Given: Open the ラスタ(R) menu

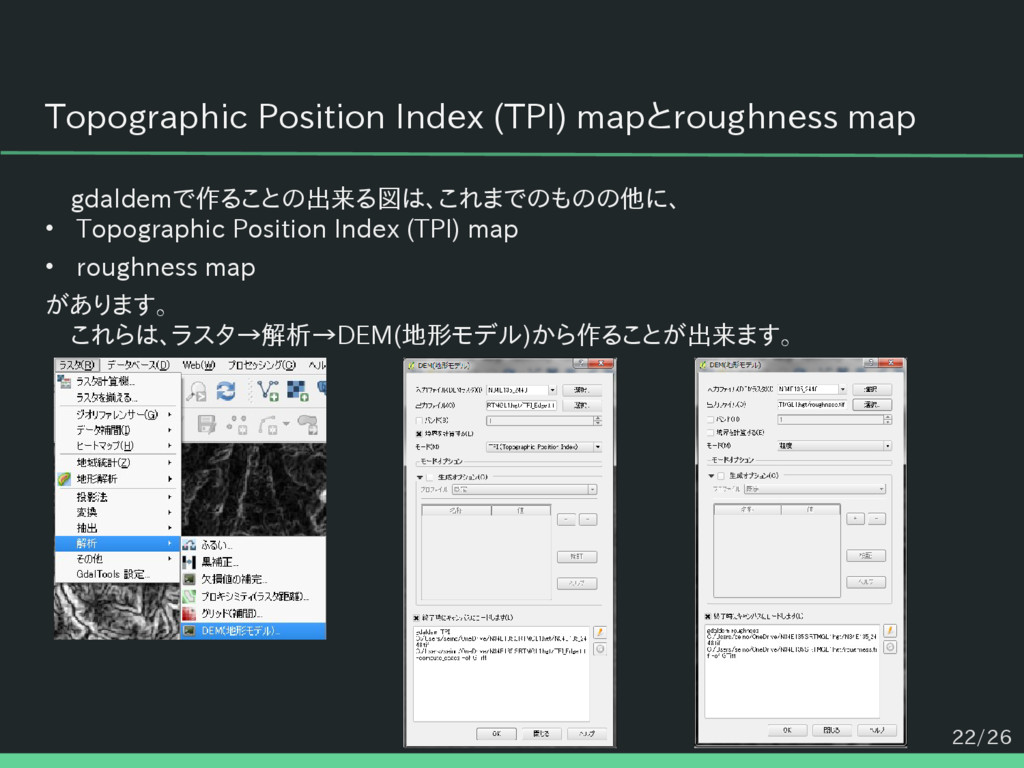Looking at the screenshot, I should [77, 365].
